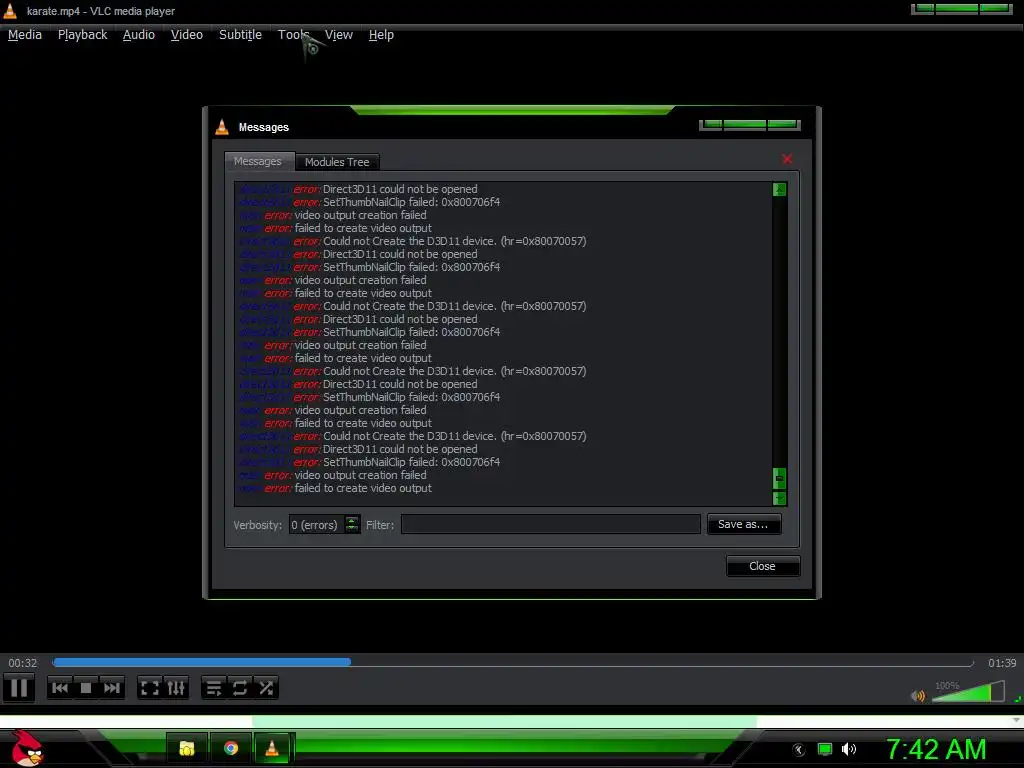Open the Subtitle menu

click(x=240, y=35)
